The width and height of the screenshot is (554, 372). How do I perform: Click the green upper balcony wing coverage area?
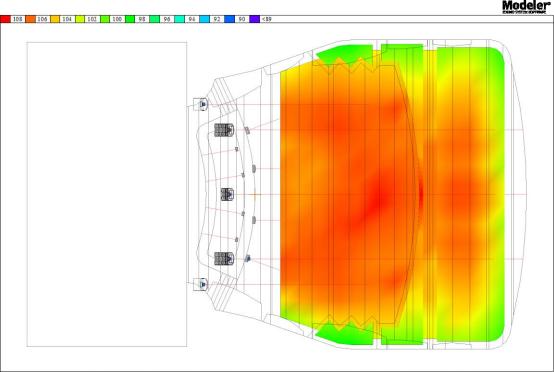tap(344, 54)
